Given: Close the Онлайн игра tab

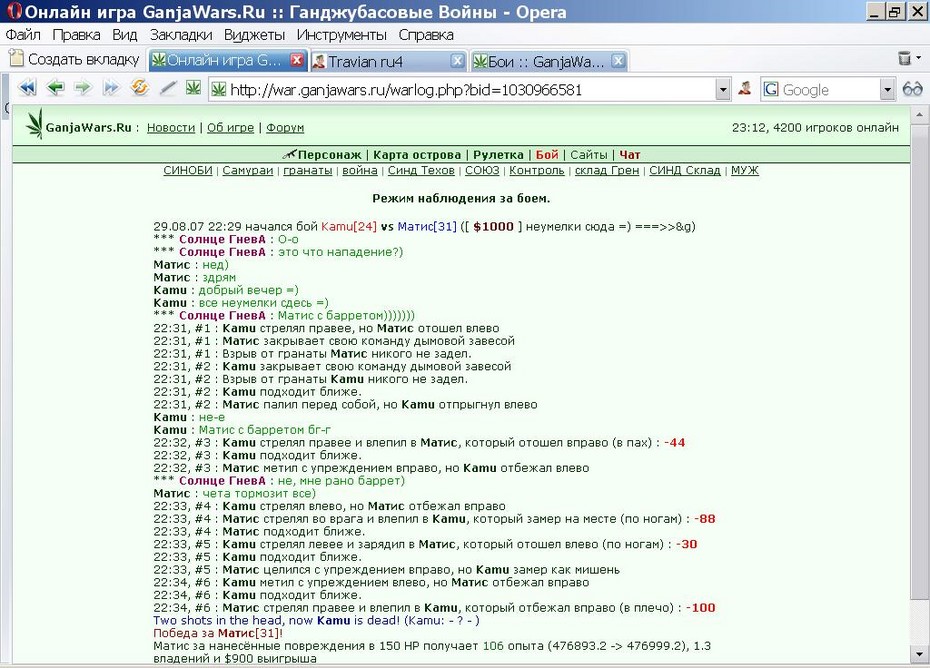Looking at the screenshot, I should tap(297, 60).
